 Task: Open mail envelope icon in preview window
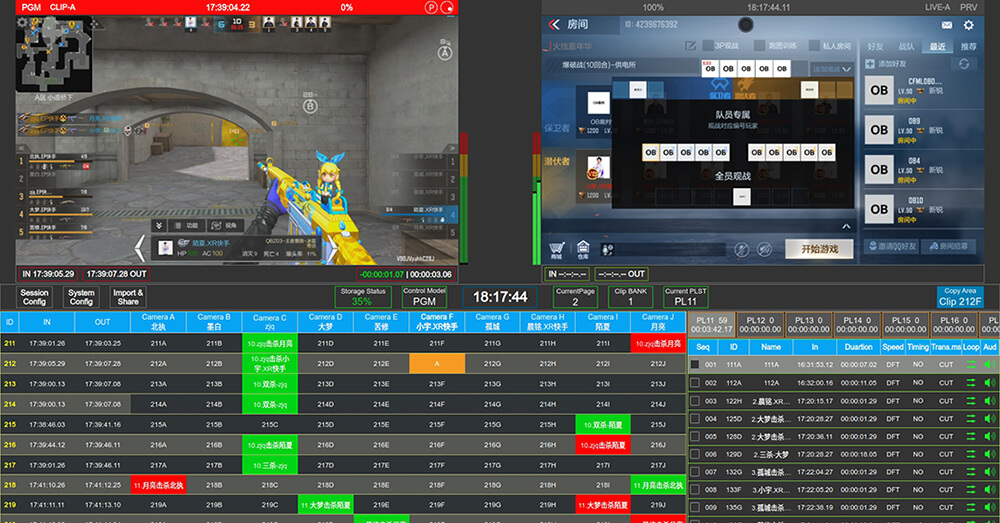click(946, 25)
